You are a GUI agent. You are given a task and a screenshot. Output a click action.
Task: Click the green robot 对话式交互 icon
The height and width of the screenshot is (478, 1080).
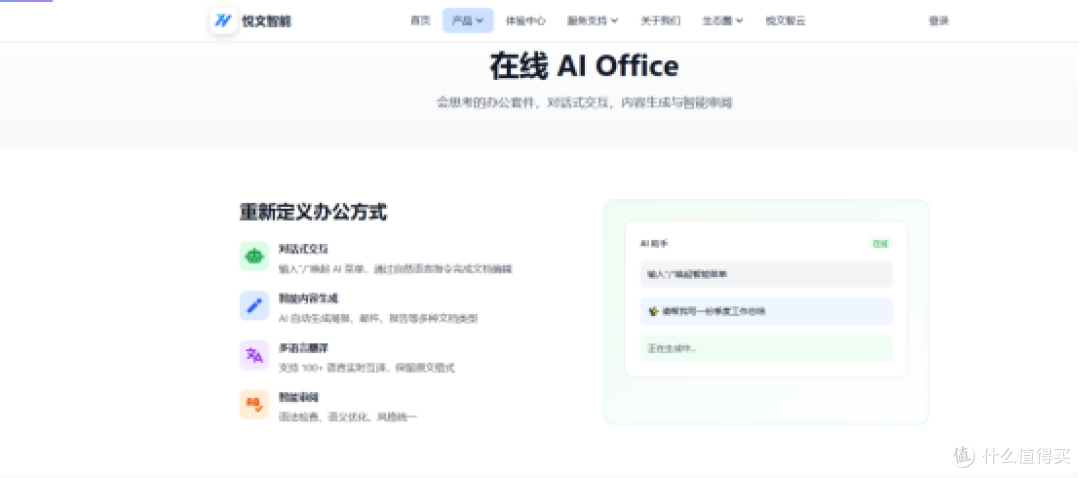pyautogui.click(x=254, y=256)
